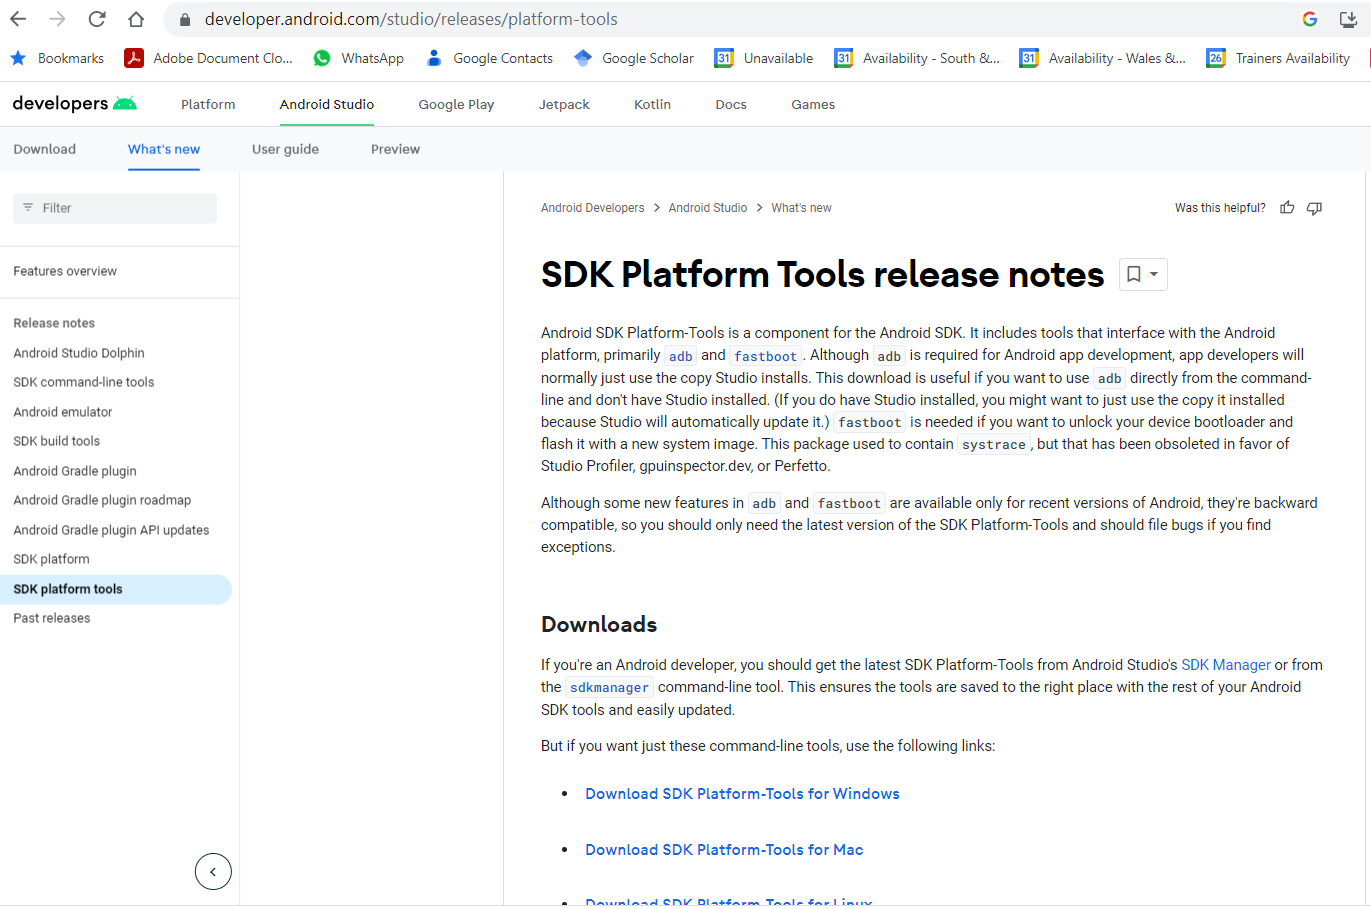Click the Filter input field
Screen dimensions: 1371x909
115,208
